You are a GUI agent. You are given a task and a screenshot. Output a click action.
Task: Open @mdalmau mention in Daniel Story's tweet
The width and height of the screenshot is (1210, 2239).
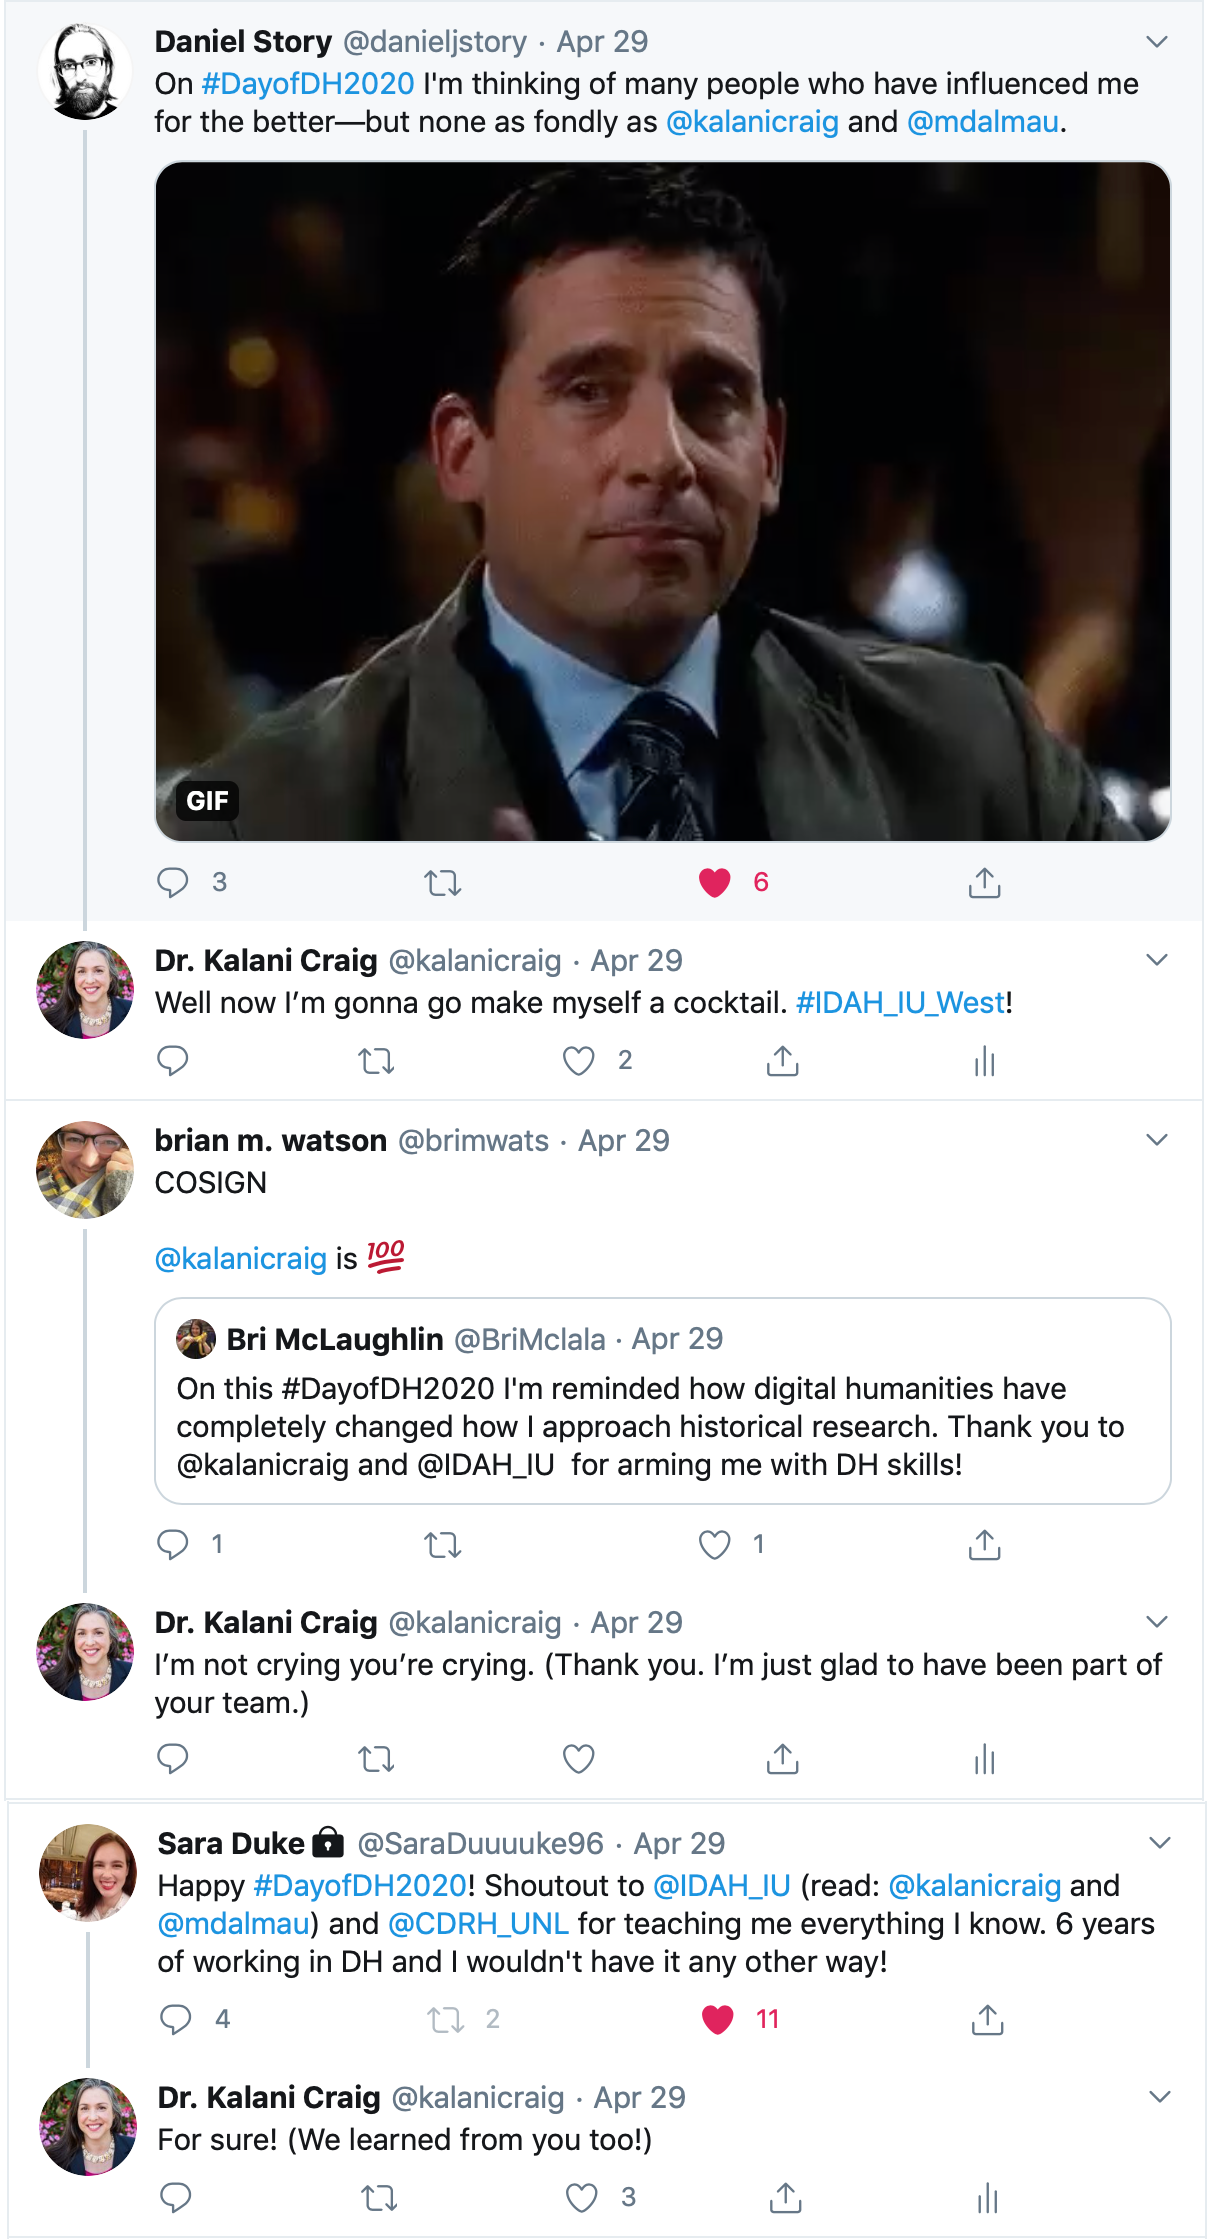pyautogui.click(x=982, y=122)
